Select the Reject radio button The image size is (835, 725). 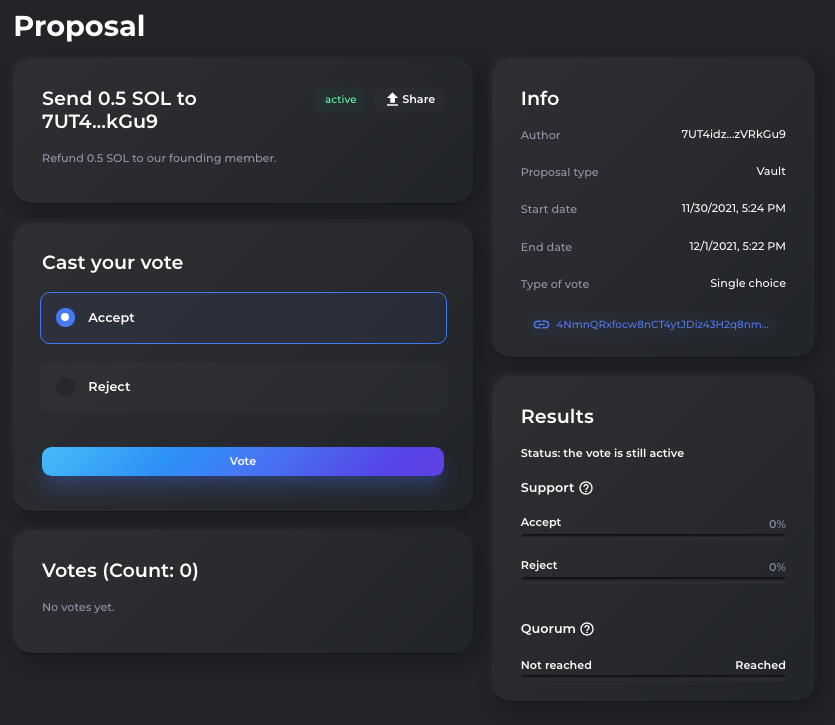click(x=66, y=387)
